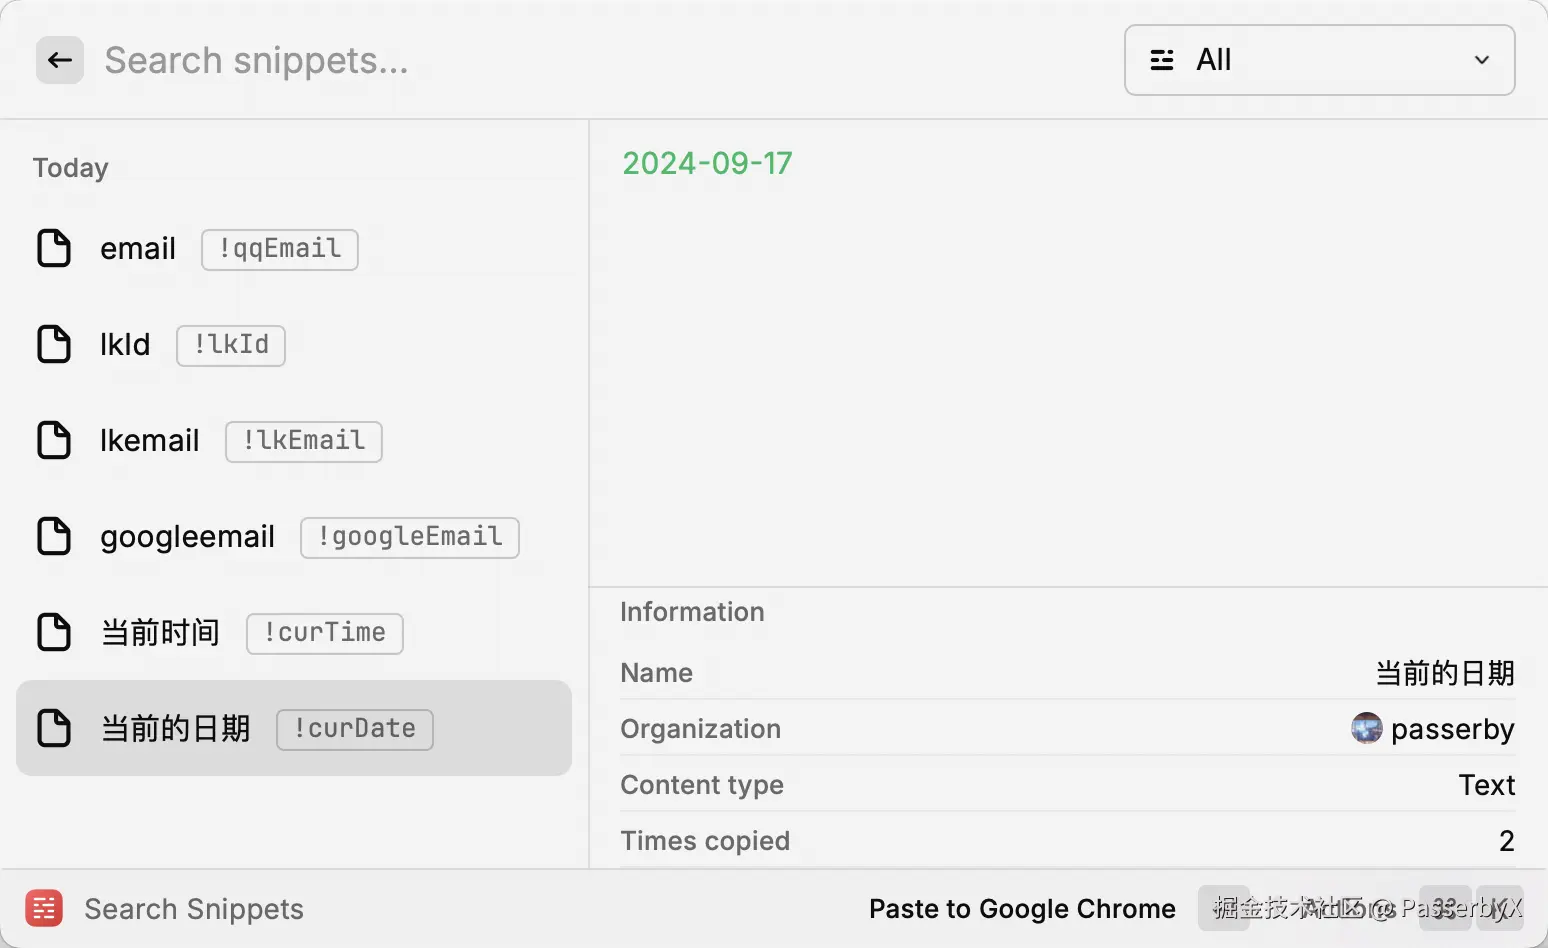This screenshot has width=1548, height=948.
Task: Click the 当前时间 snippet document icon
Action: [x=54, y=632]
